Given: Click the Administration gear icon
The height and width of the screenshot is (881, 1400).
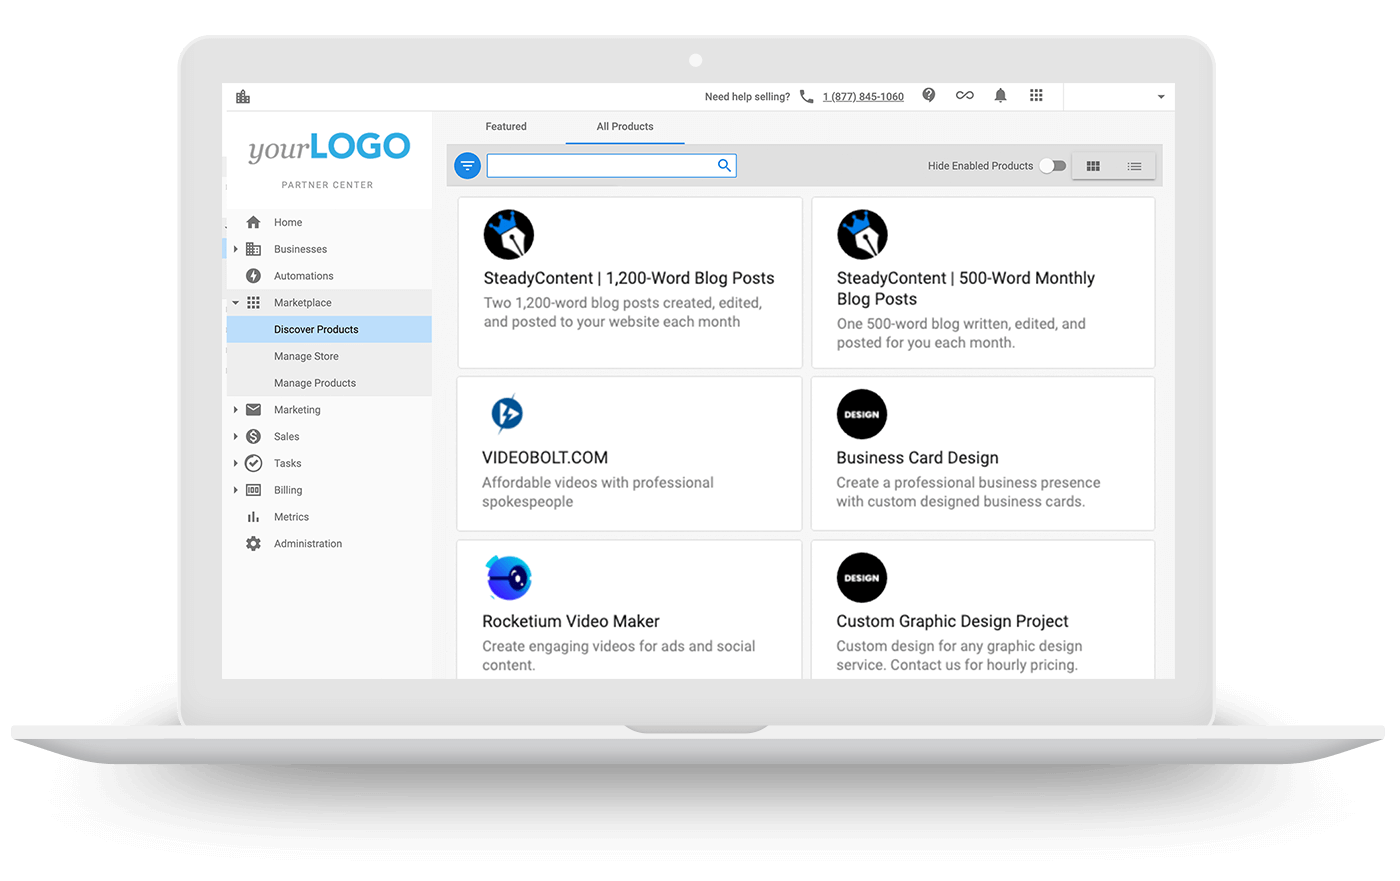Looking at the screenshot, I should (253, 543).
